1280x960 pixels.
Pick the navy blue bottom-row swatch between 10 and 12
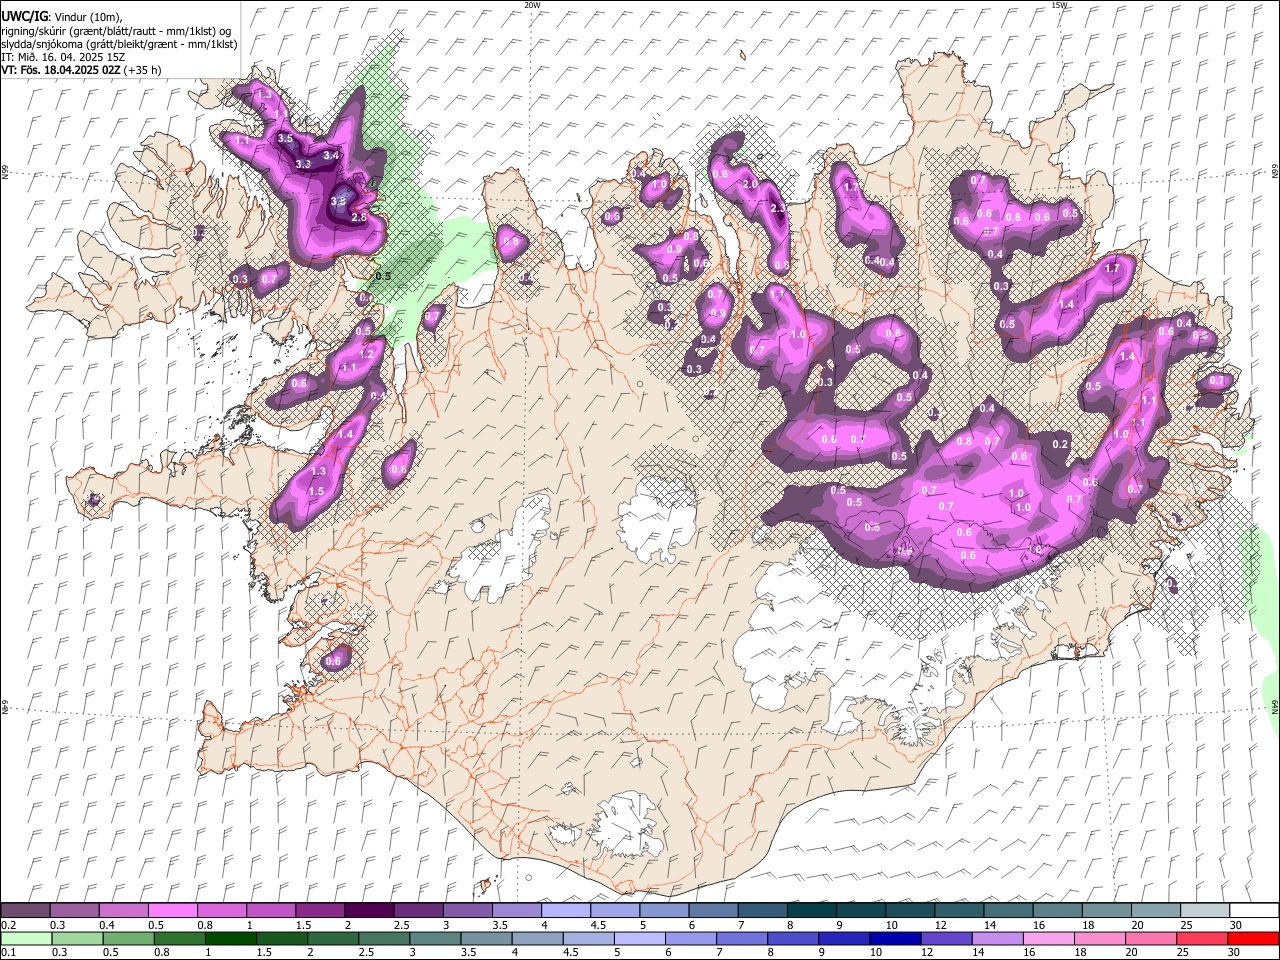pos(896,938)
